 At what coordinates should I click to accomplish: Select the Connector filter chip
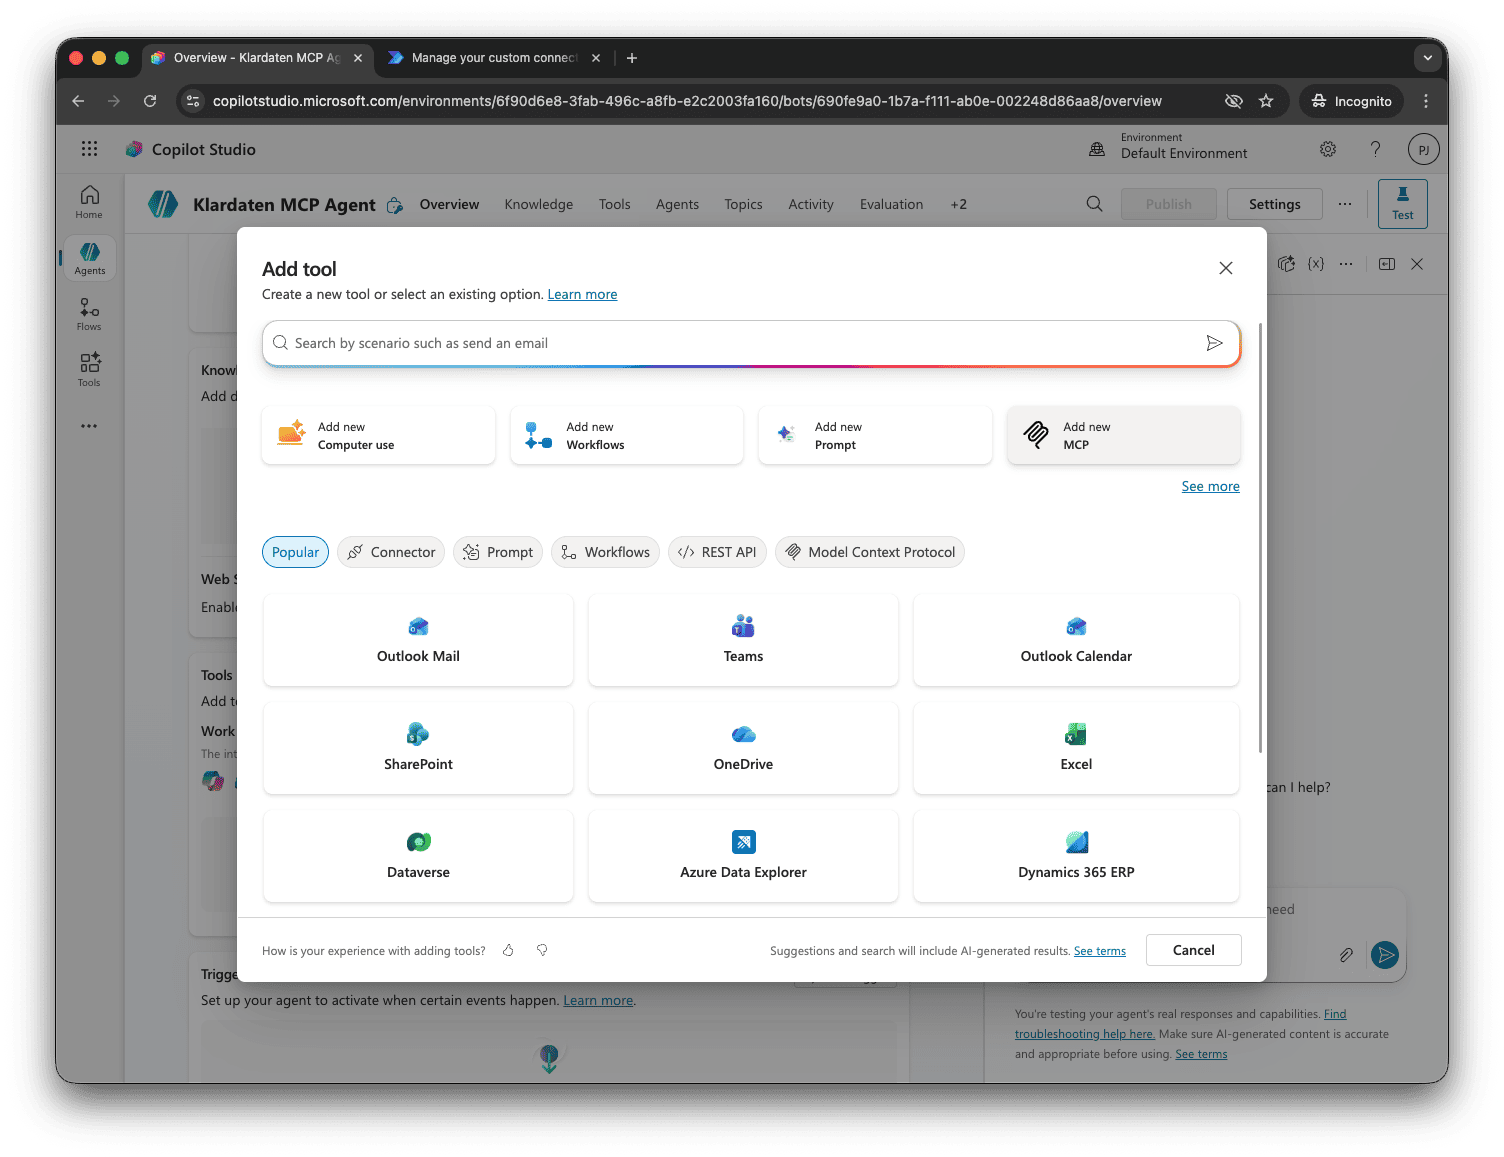391,552
